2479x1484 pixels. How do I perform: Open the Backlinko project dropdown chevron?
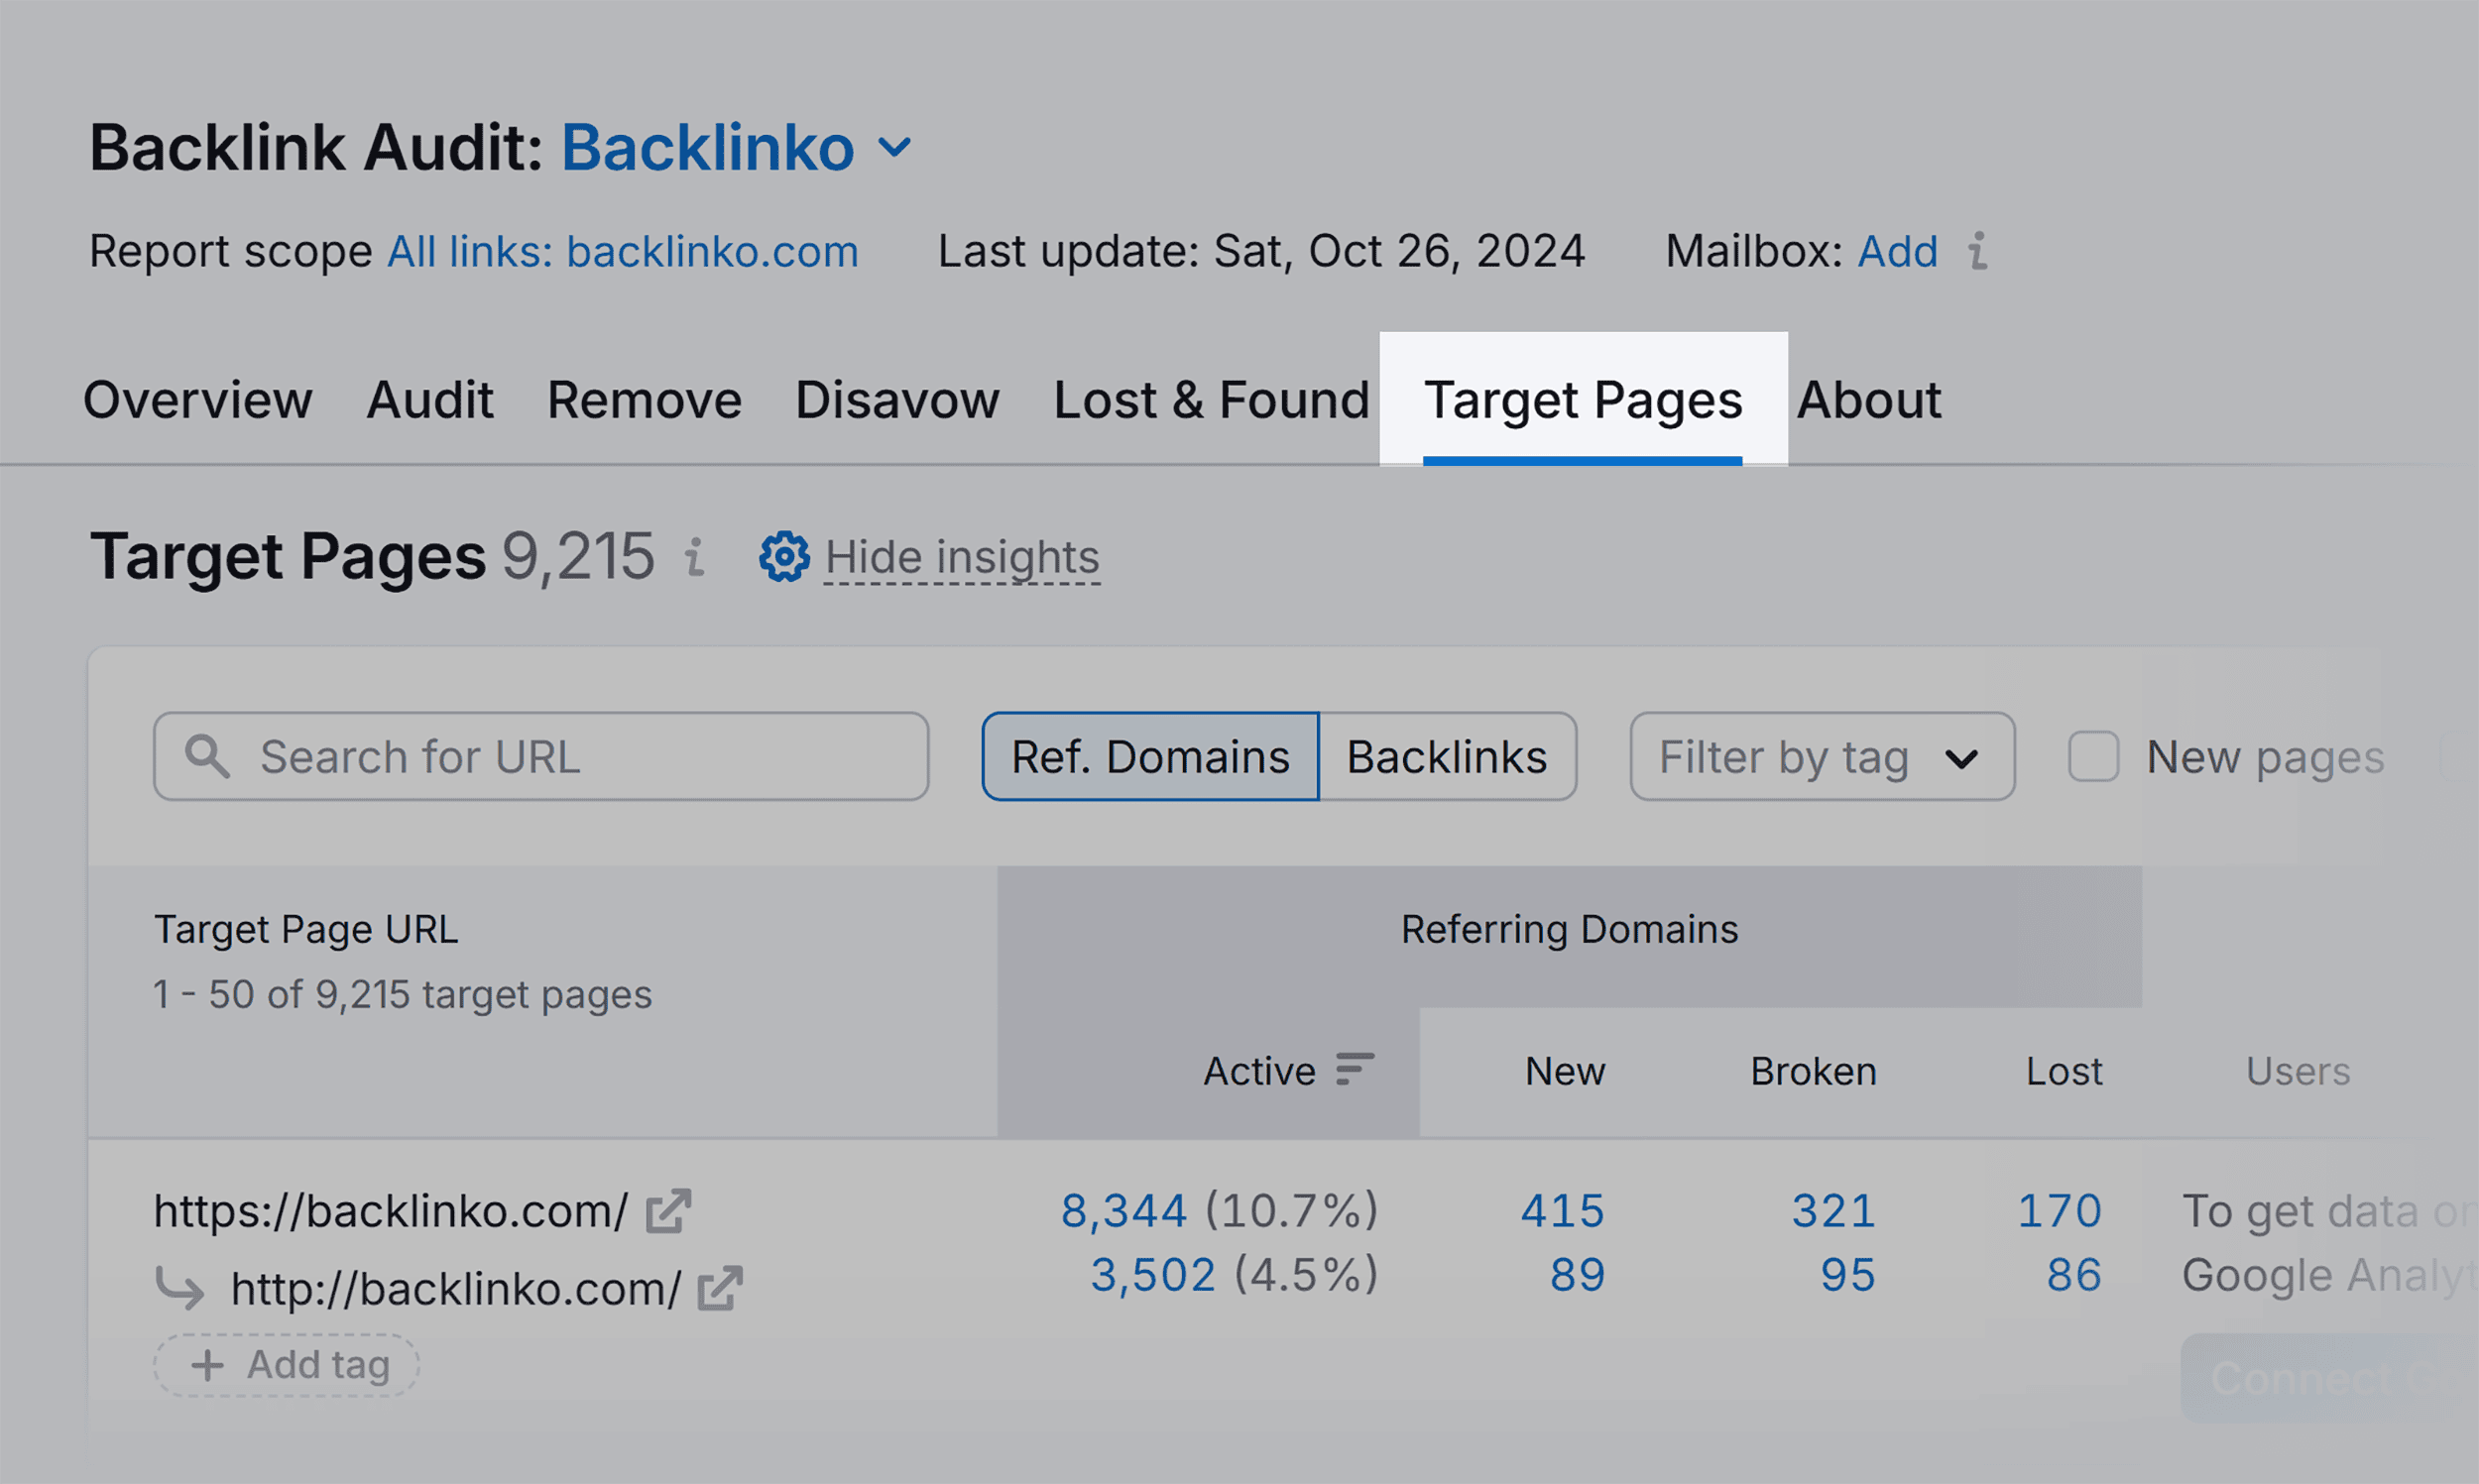894,148
